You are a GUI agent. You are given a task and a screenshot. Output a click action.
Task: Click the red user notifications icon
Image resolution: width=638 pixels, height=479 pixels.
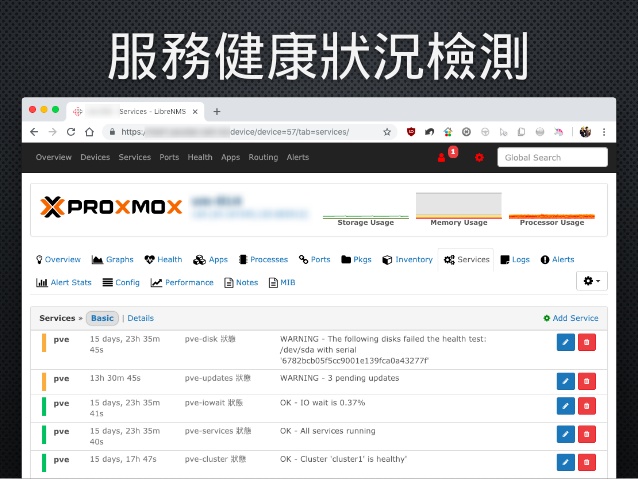441,157
